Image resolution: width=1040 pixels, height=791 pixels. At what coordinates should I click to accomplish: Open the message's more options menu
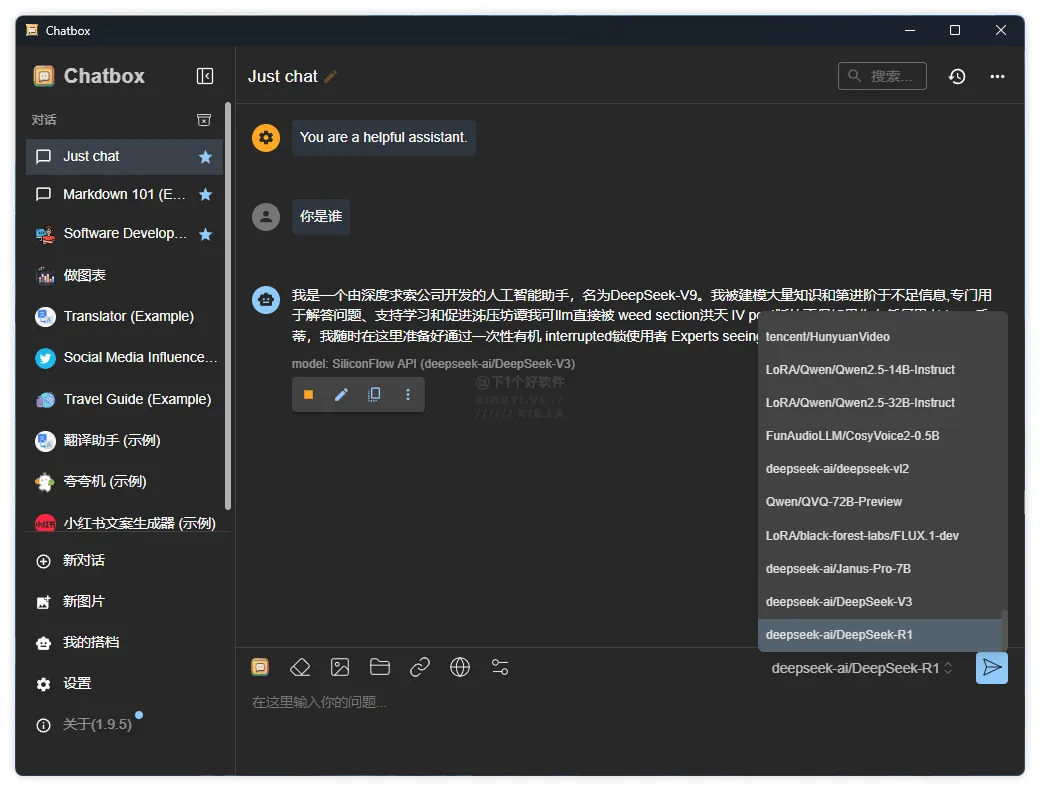point(407,395)
